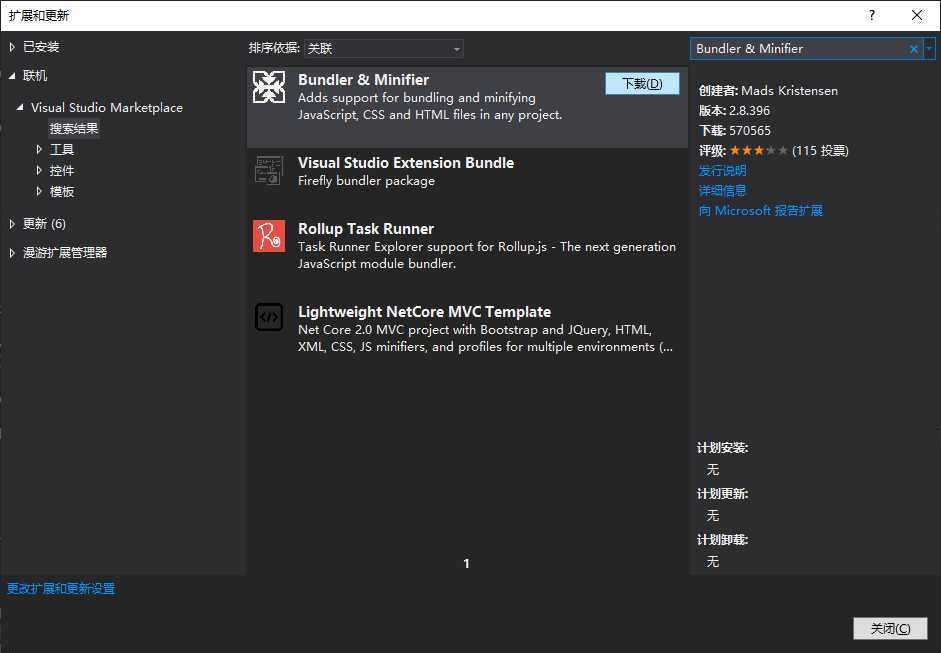Download Bundler & Minifier with 下载(D) button
The width and height of the screenshot is (941, 653).
pyautogui.click(x=642, y=83)
